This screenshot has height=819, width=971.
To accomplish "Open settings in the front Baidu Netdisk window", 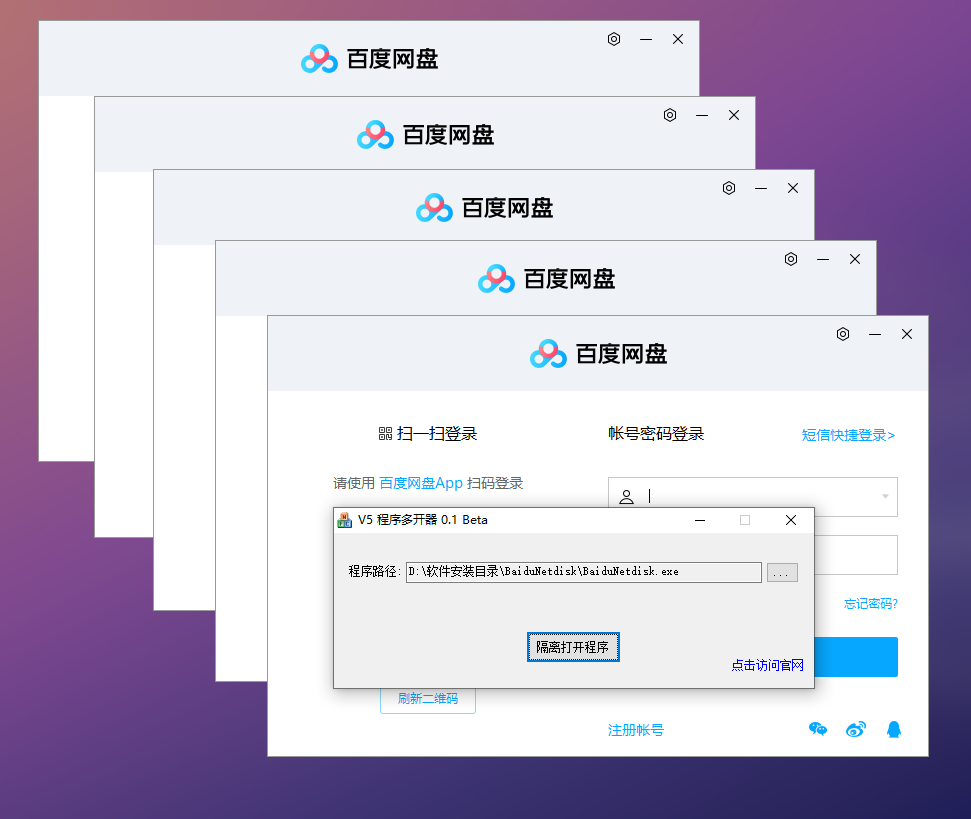I will click(x=843, y=334).
